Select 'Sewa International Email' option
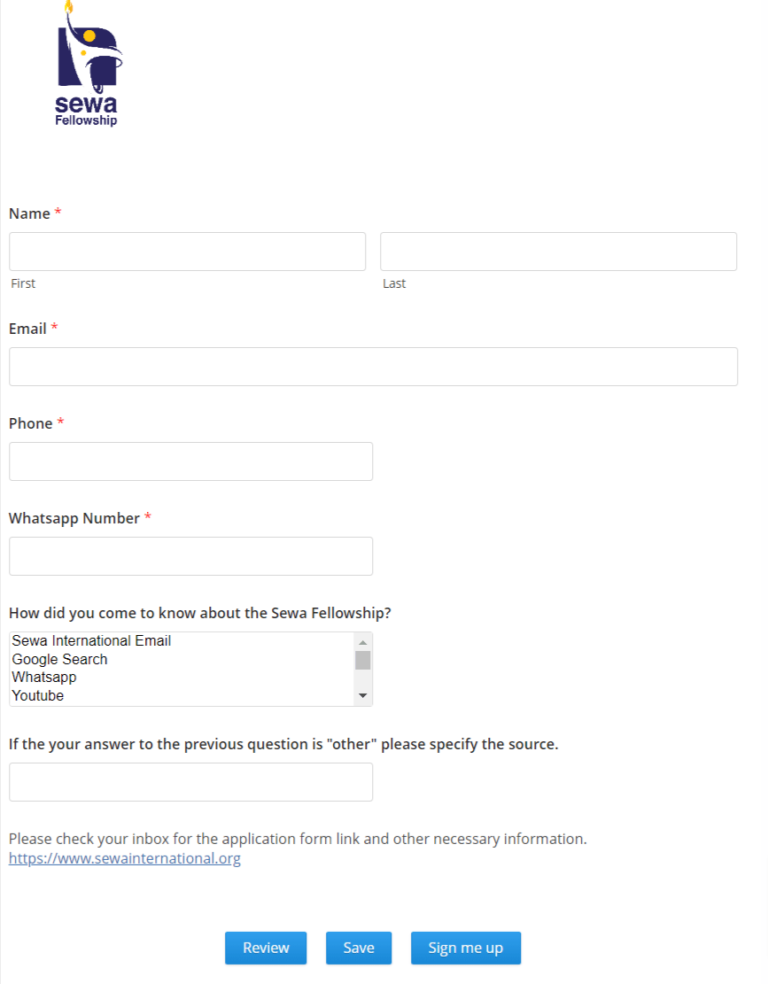The image size is (768, 984). coord(92,641)
